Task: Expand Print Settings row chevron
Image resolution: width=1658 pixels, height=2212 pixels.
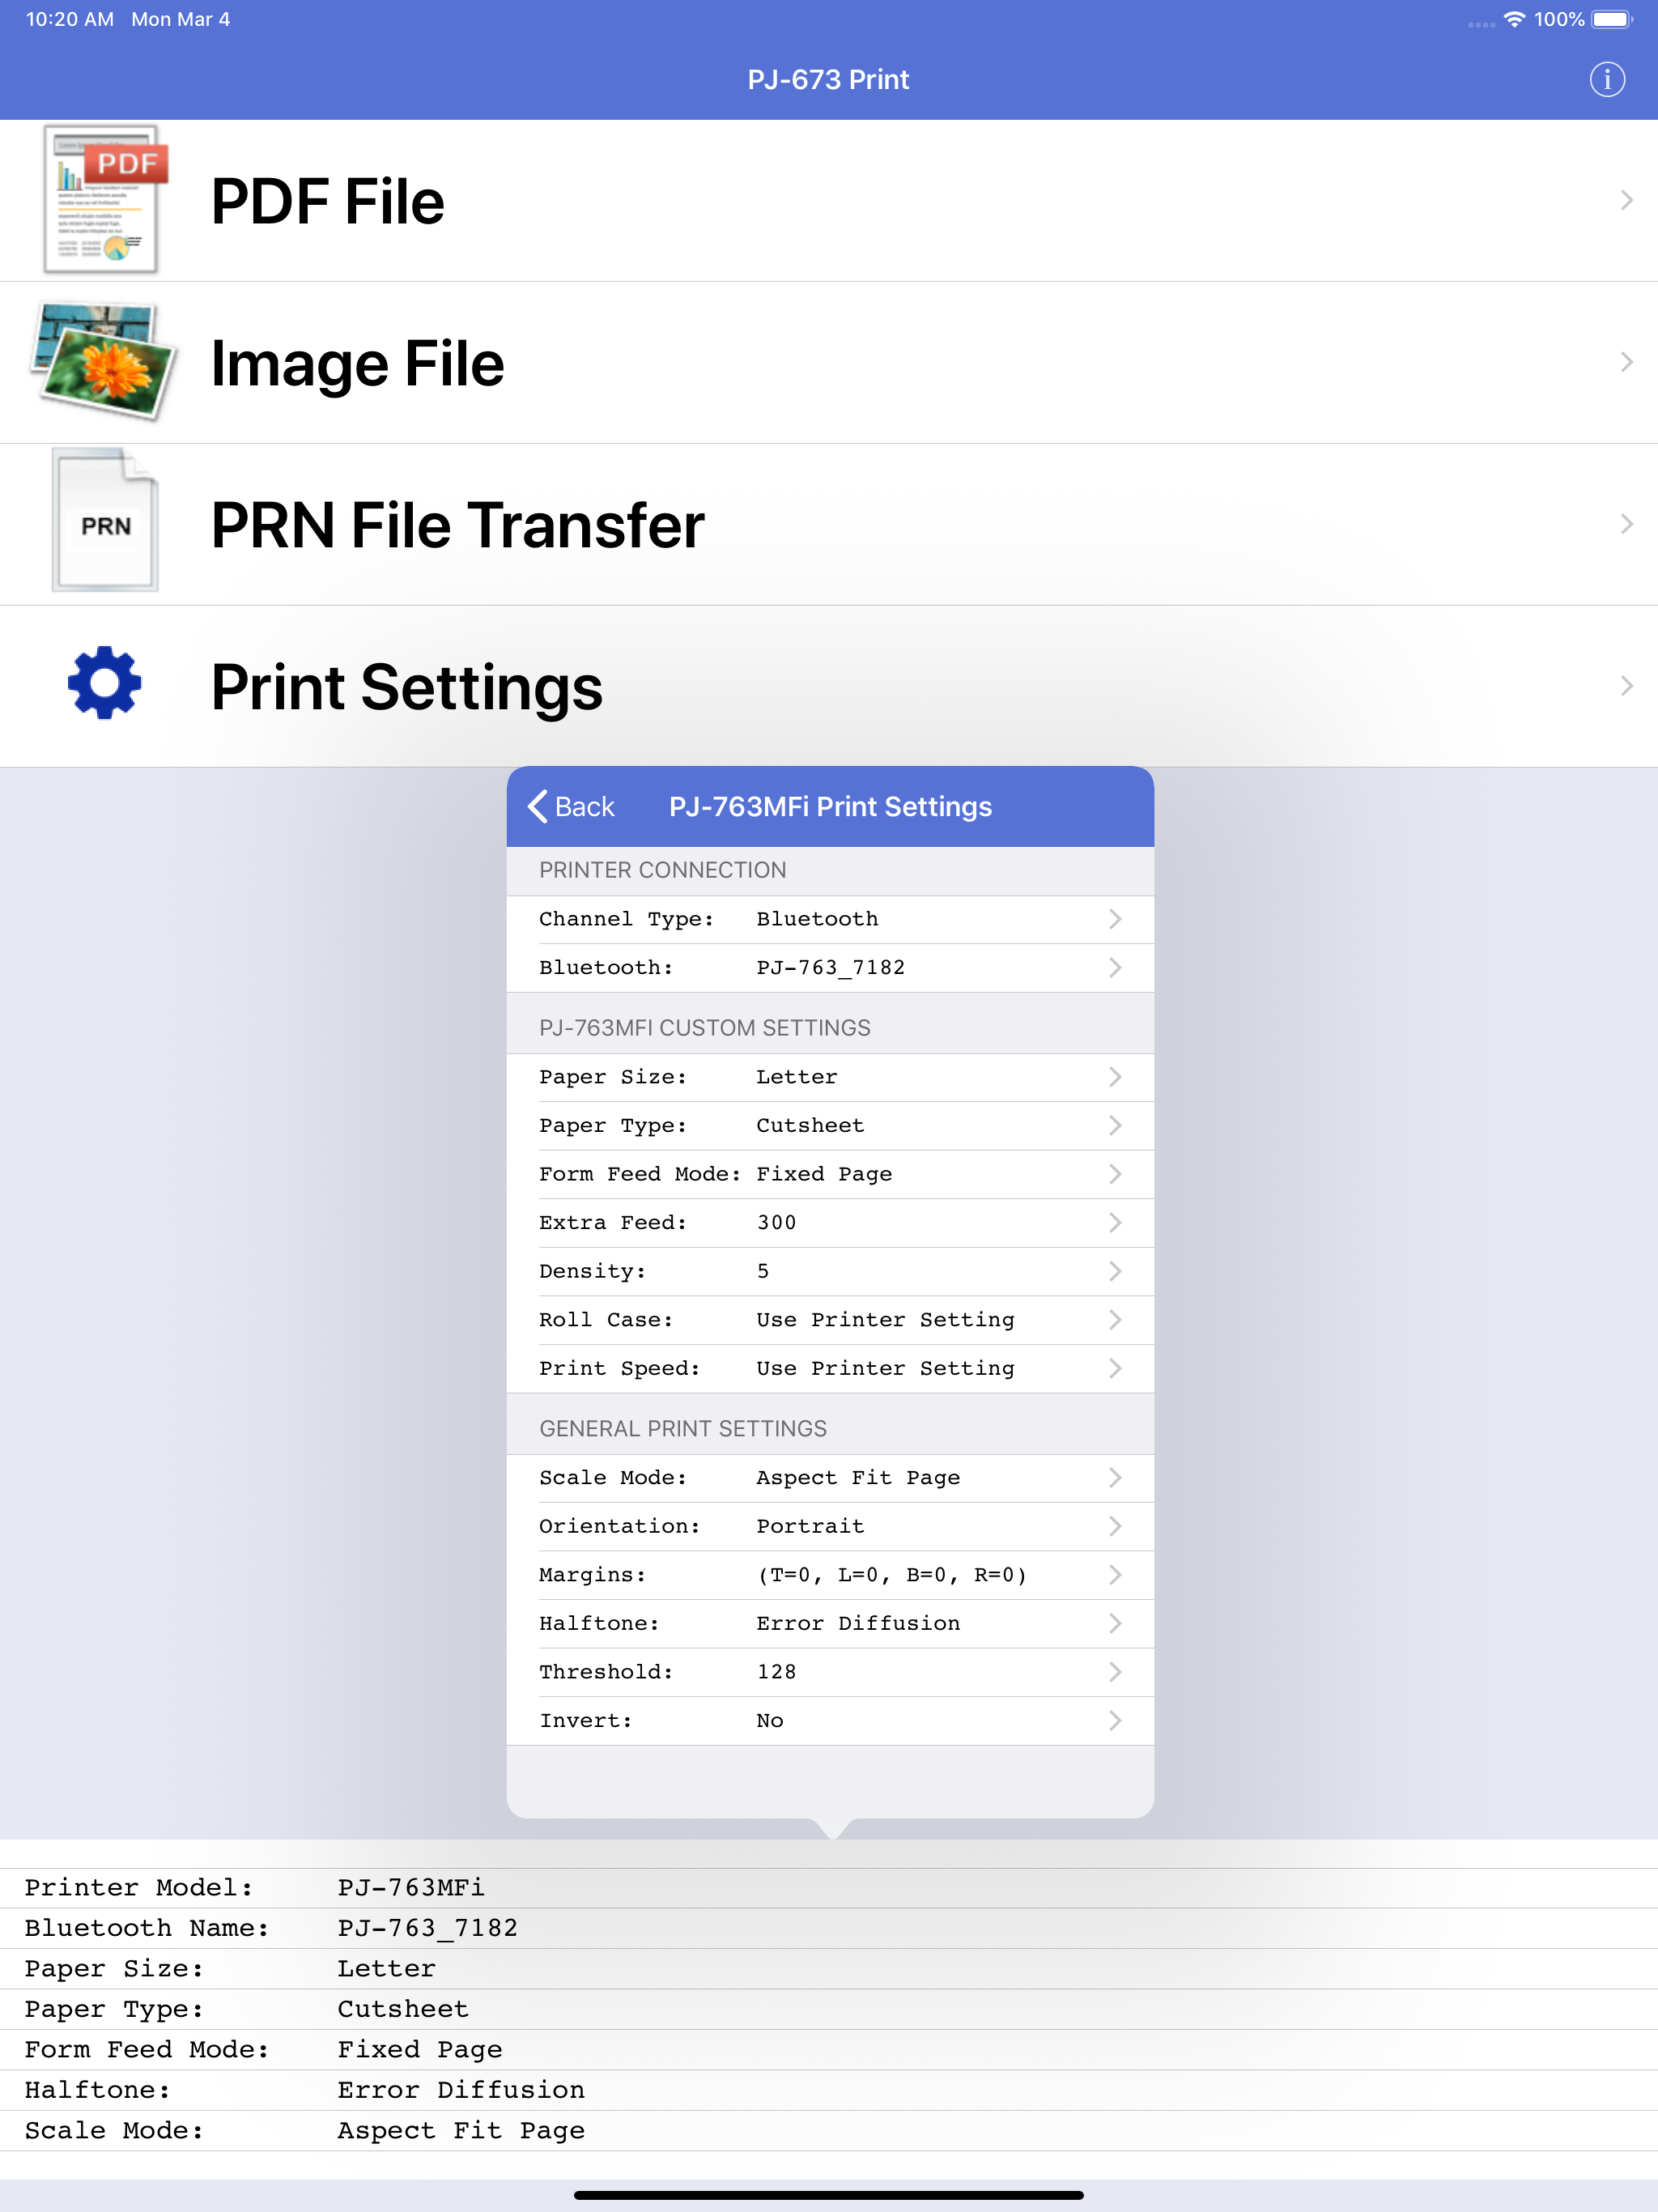Action: point(1627,686)
